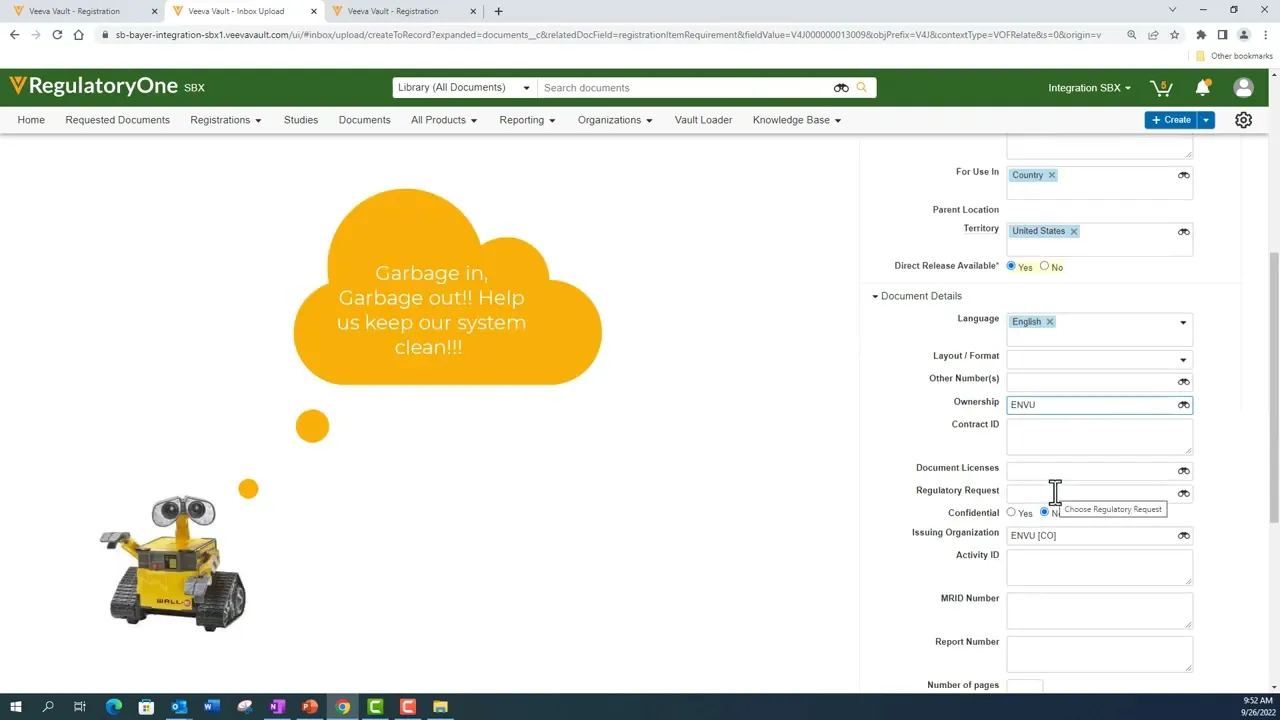The width and height of the screenshot is (1280, 720).
Task: Remove the Country tag from For Use In
Action: pyautogui.click(x=1051, y=175)
